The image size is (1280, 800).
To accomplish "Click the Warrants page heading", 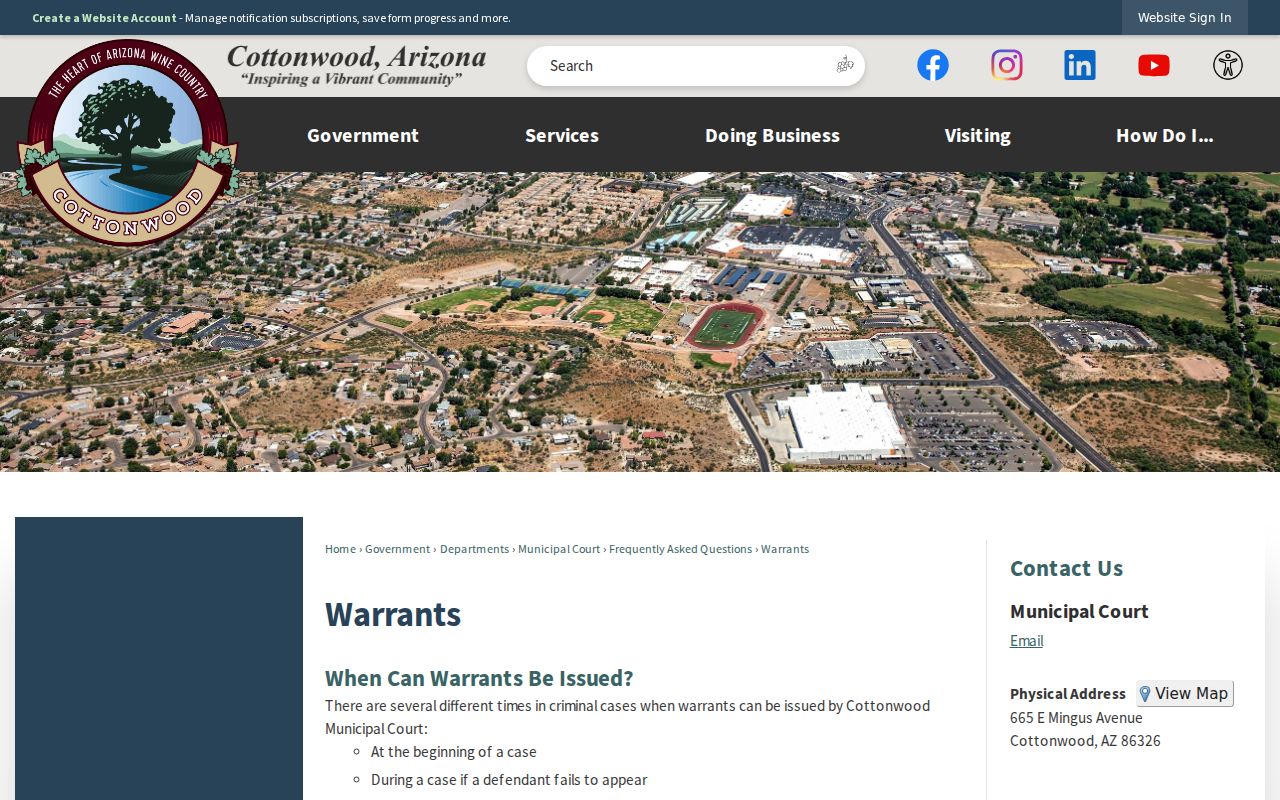I will [x=393, y=614].
